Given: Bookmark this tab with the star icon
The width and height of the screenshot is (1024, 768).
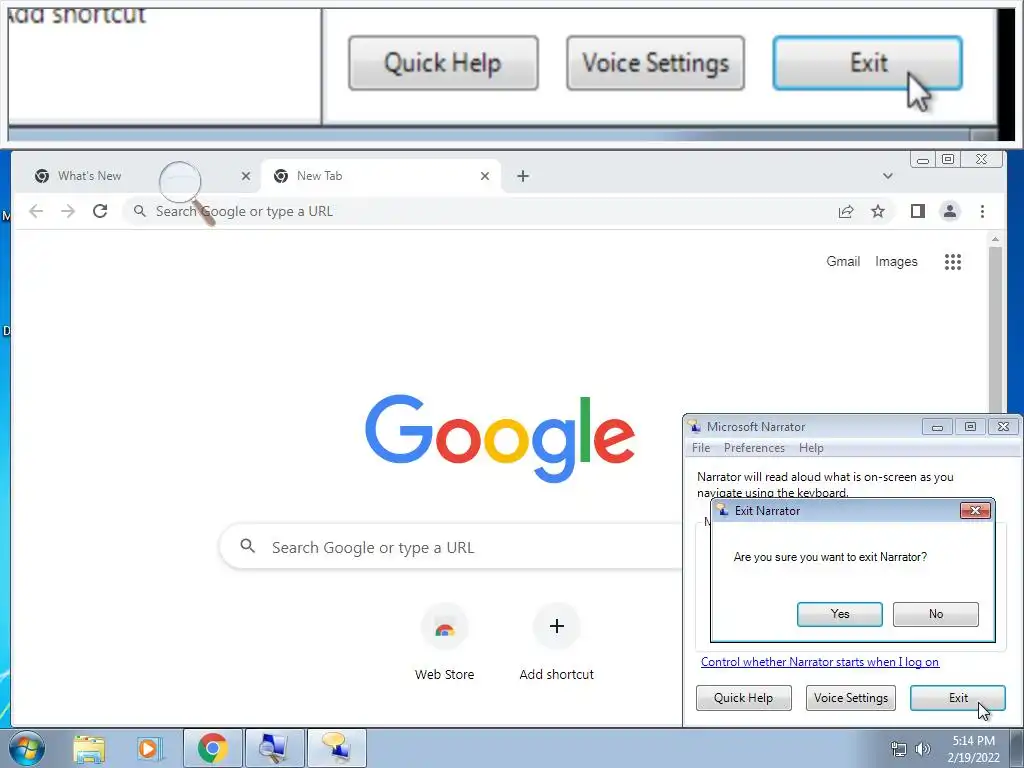Looking at the screenshot, I should coord(878,211).
